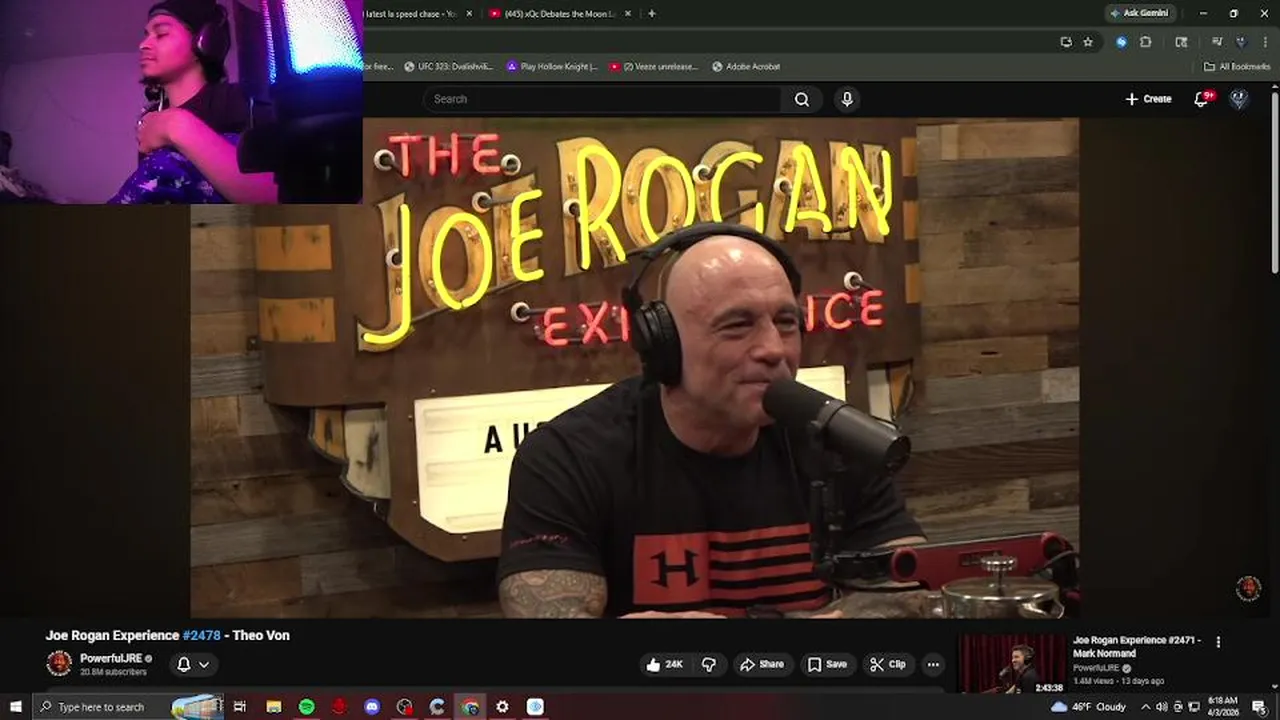Start voice search with the microphone icon
This screenshot has width=1280, height=720.
click(x=847, y=99)
